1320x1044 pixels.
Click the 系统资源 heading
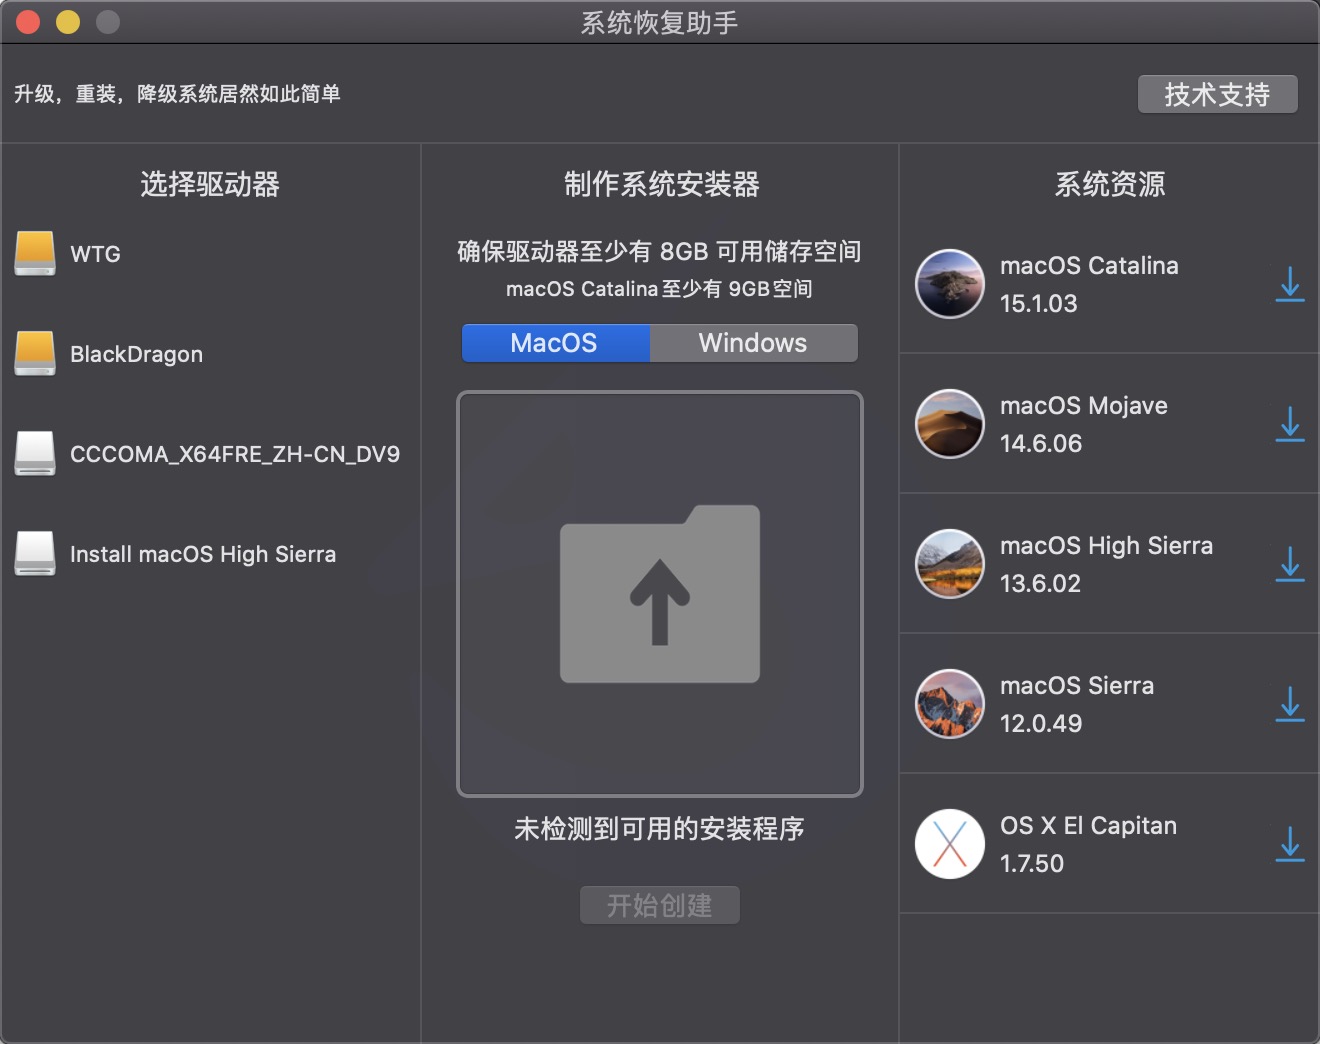pos(1110,184)
